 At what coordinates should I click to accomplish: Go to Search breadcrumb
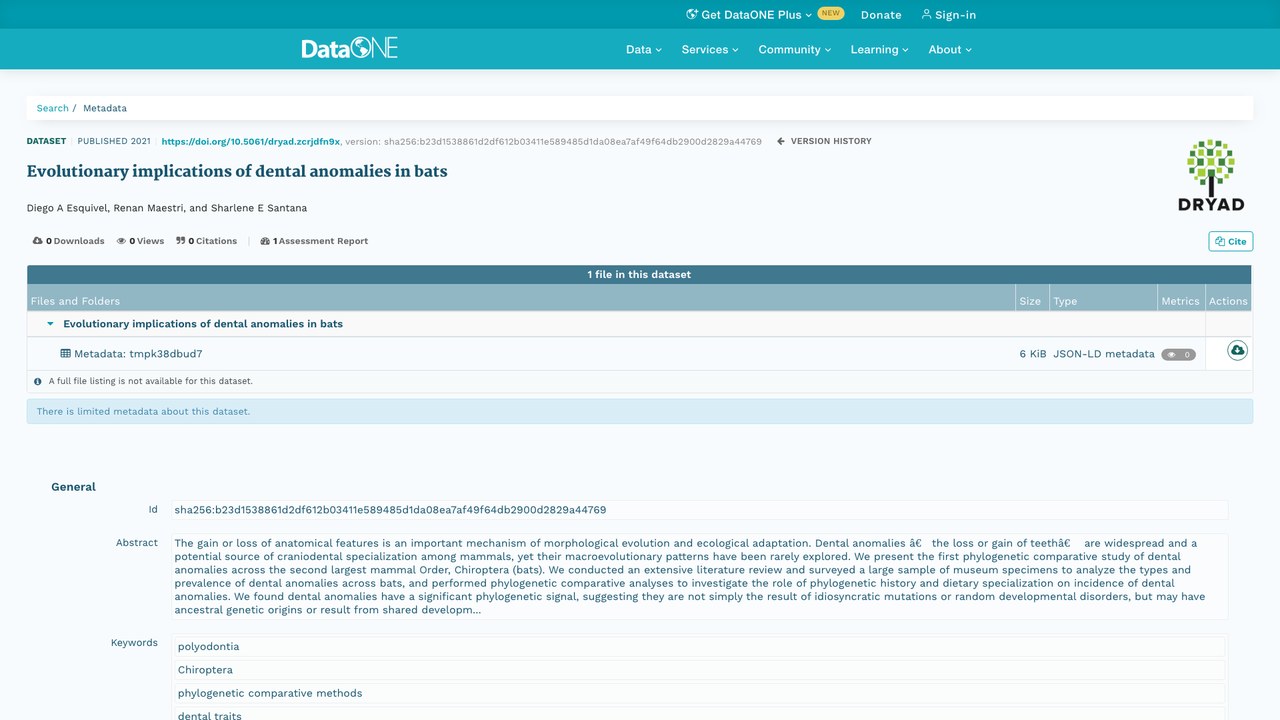point(52,108)
